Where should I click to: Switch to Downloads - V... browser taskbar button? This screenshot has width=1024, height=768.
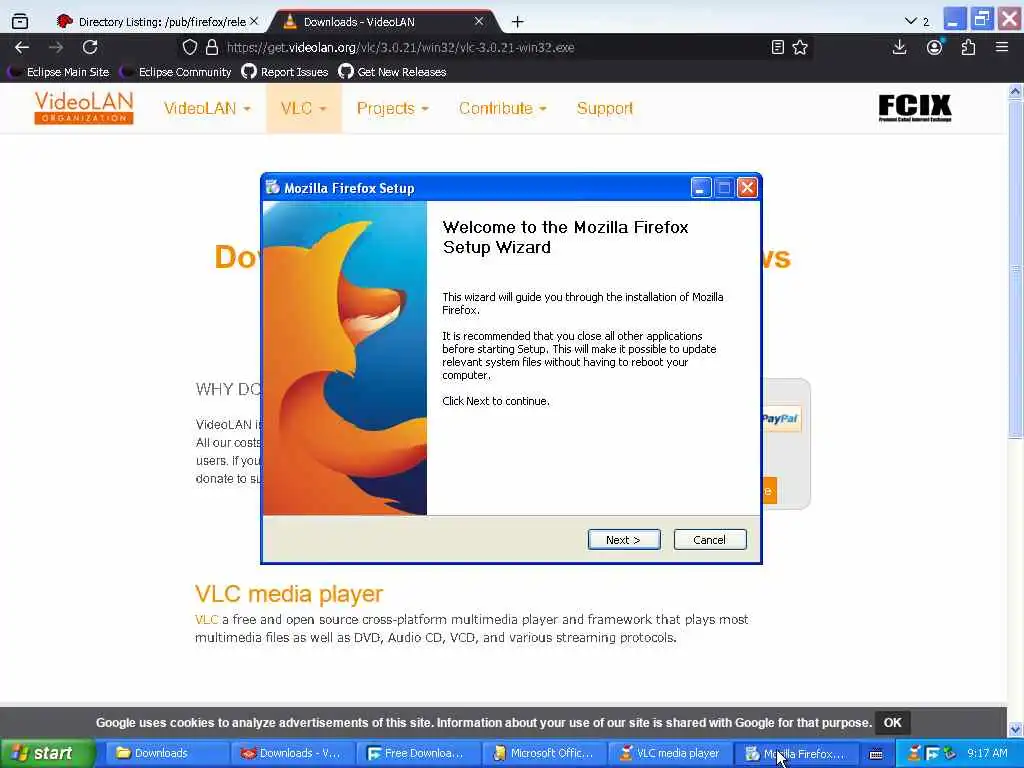coord(291,753)
